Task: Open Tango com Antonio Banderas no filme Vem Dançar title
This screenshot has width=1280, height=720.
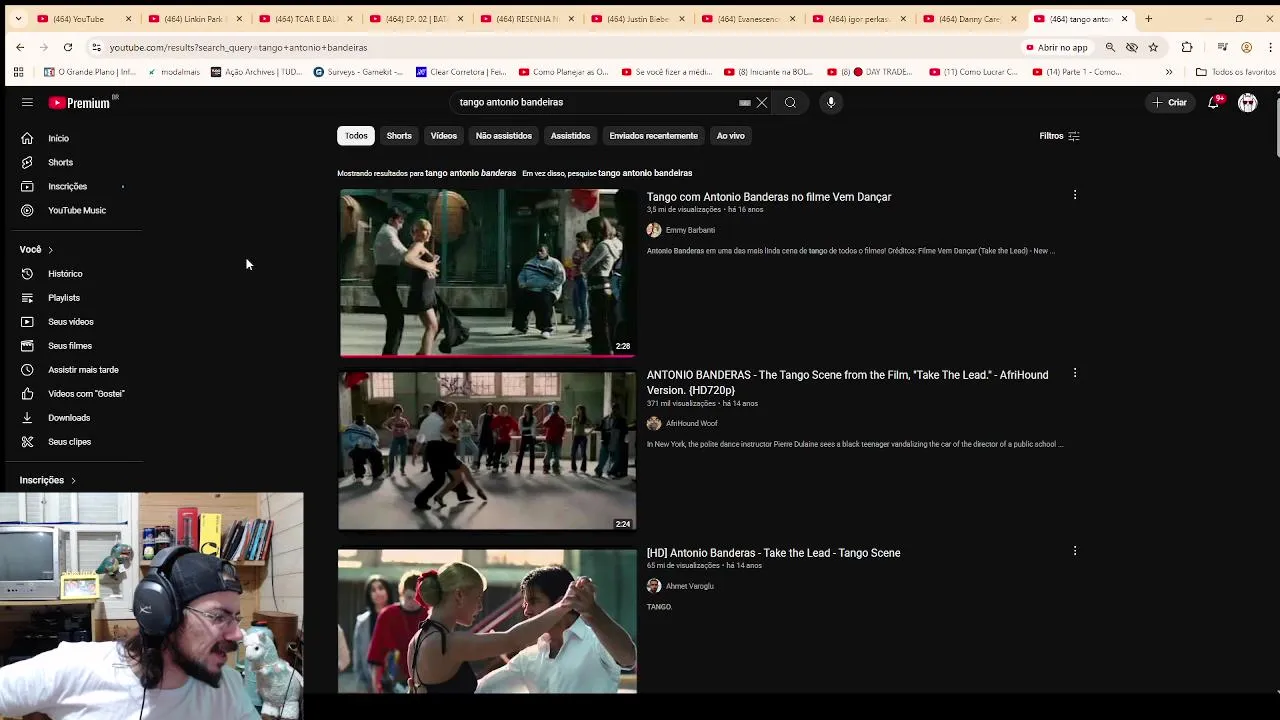Action: [769, 197]
